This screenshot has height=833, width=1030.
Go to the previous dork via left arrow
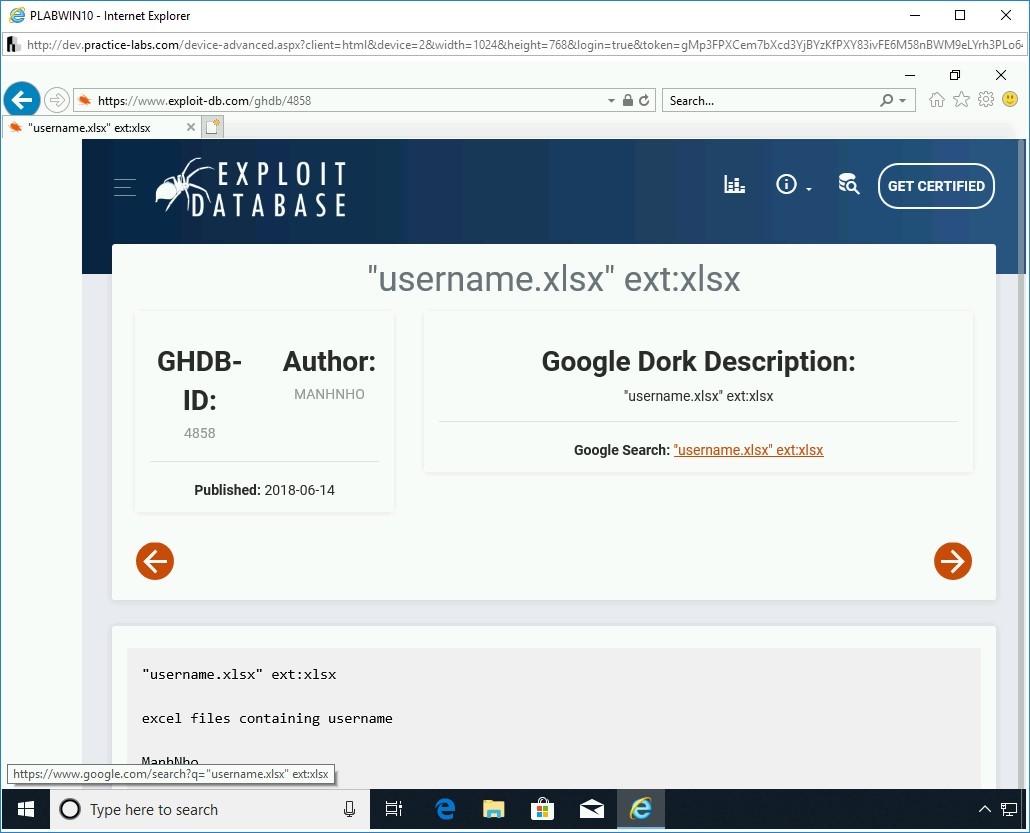tap(155, 561)
